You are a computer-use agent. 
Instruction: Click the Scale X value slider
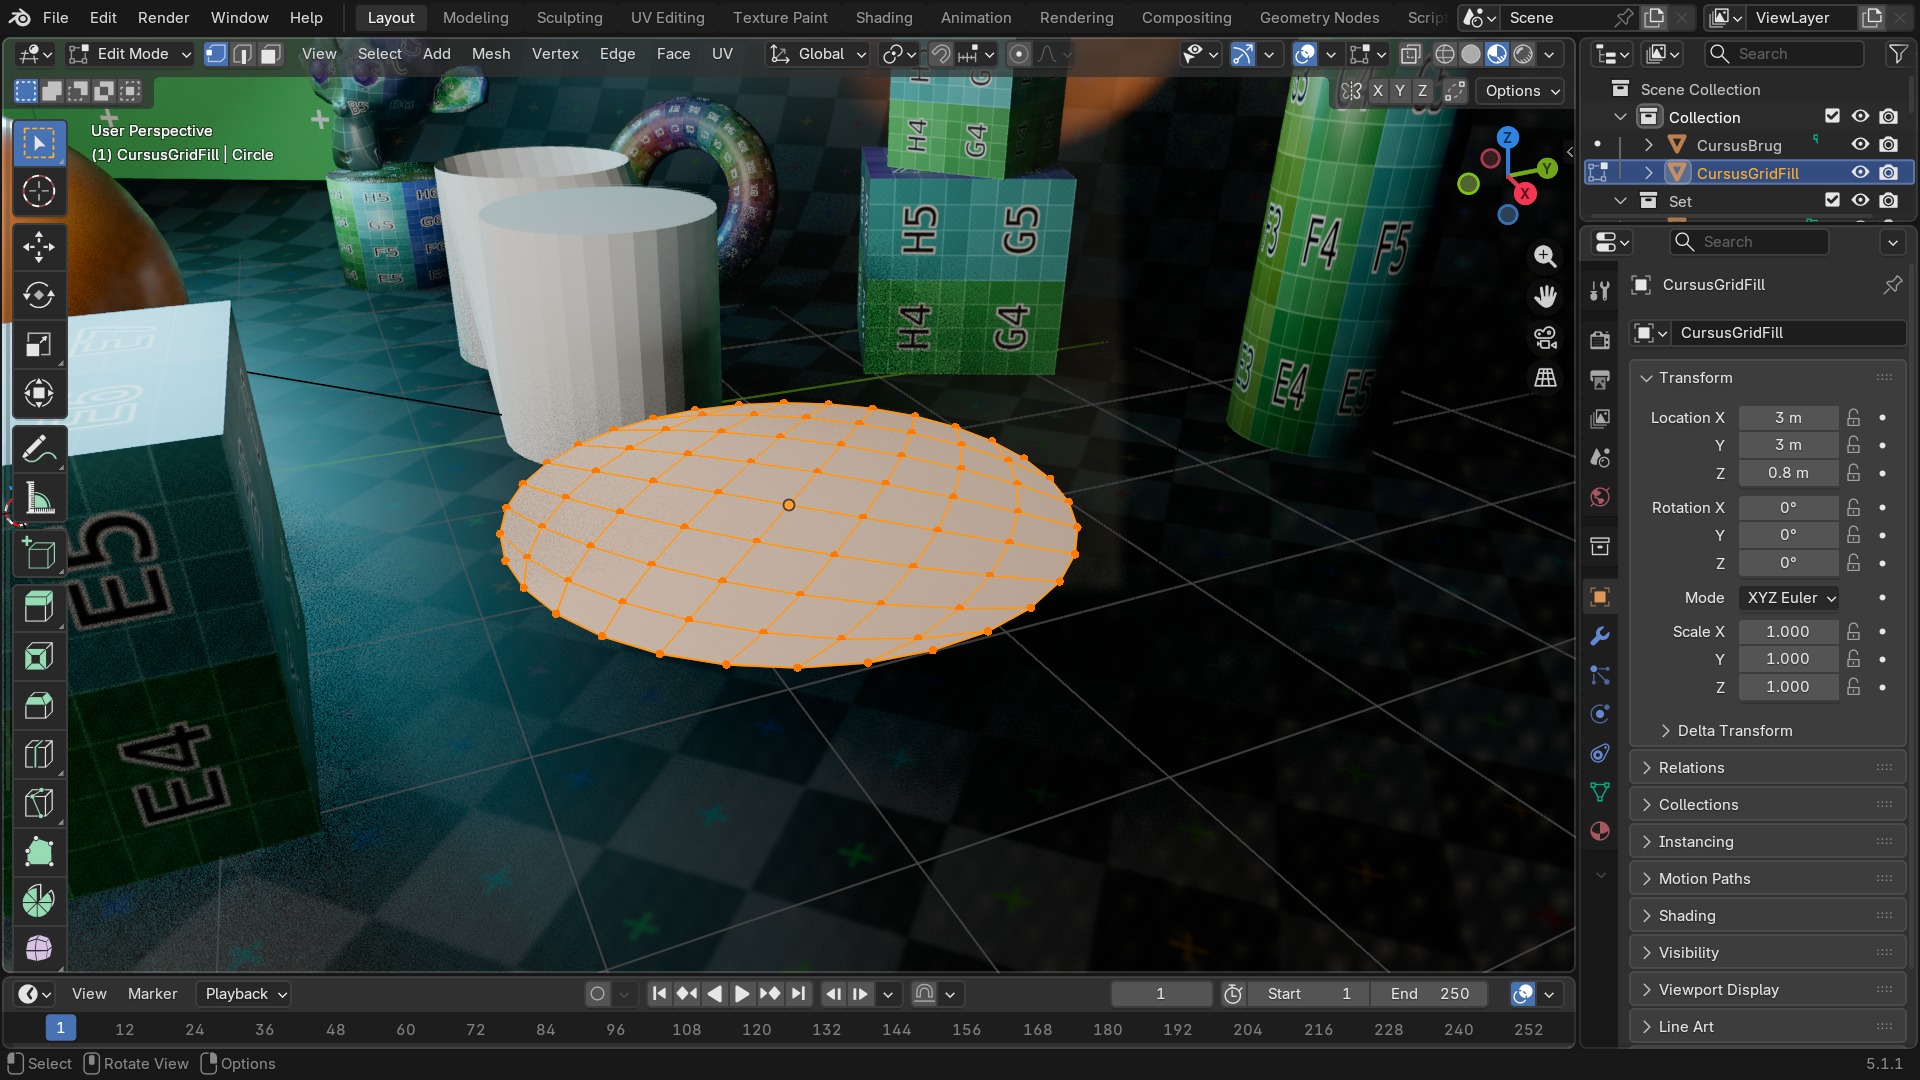[x=1788, y=632]
